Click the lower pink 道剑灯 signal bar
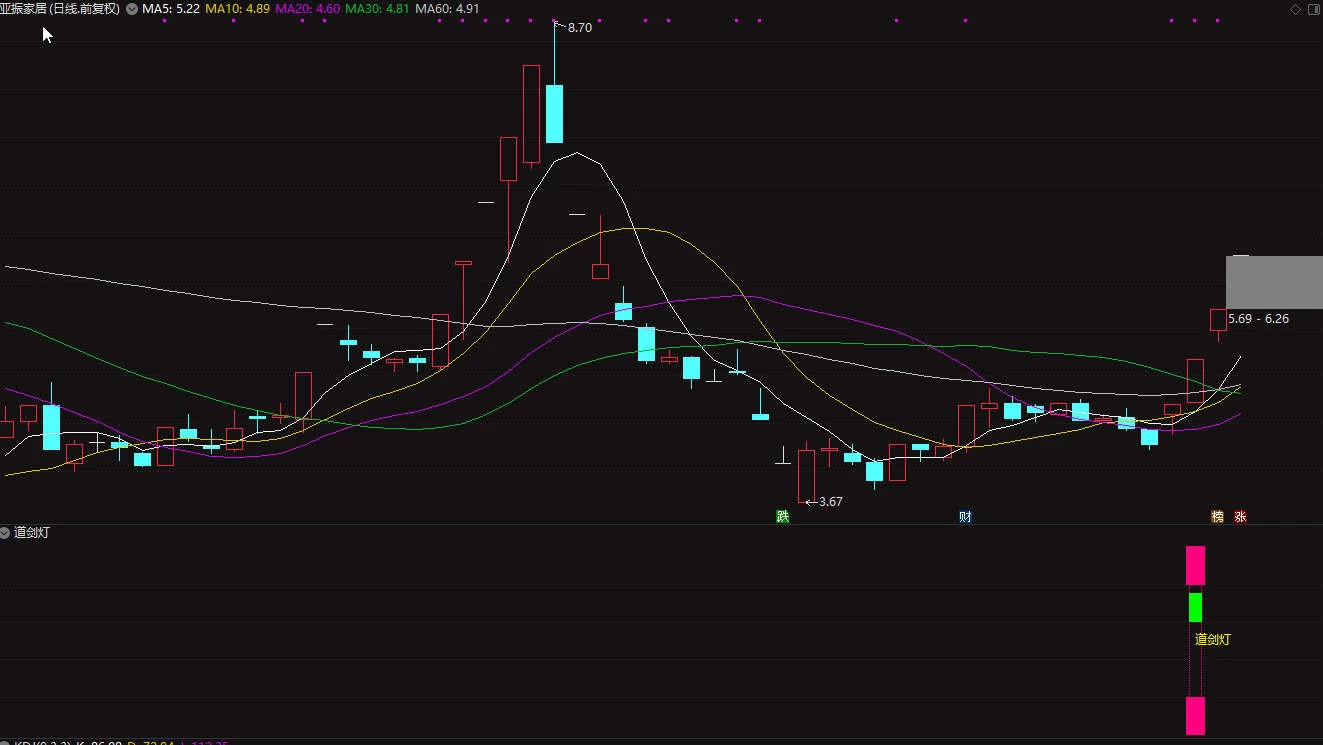 point(1195,716)
